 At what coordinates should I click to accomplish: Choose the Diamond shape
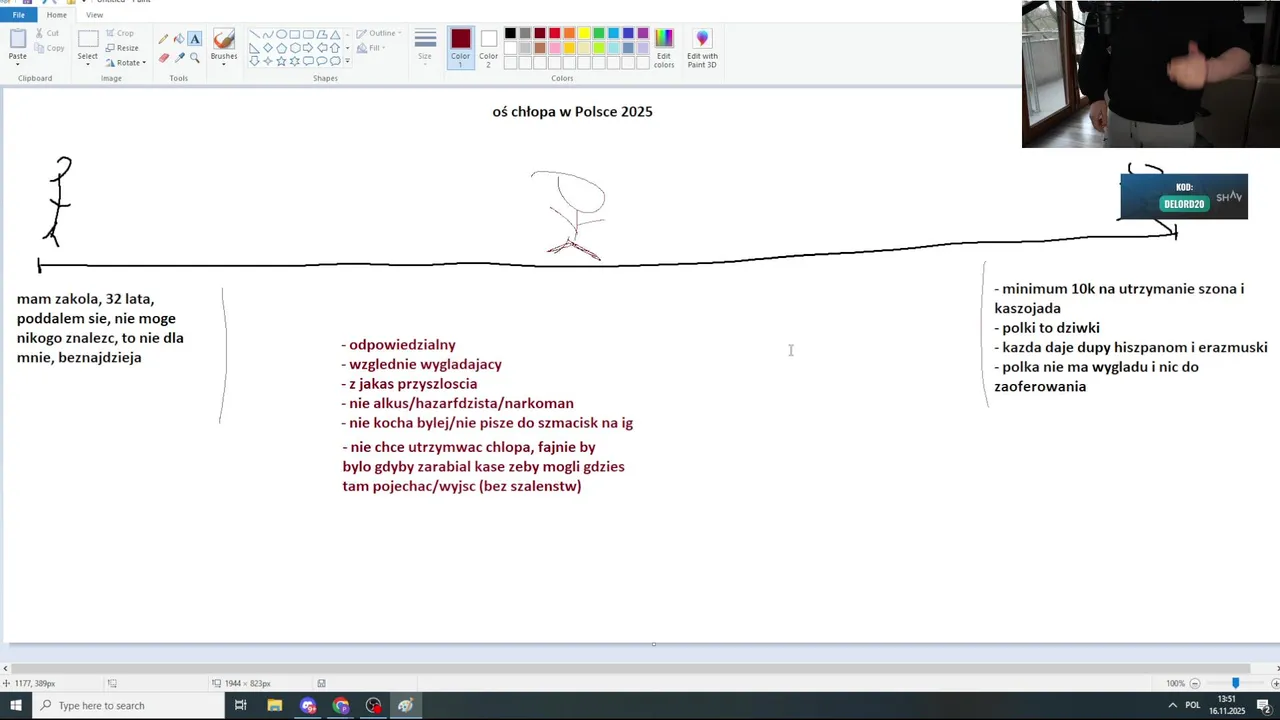[268, 47]
